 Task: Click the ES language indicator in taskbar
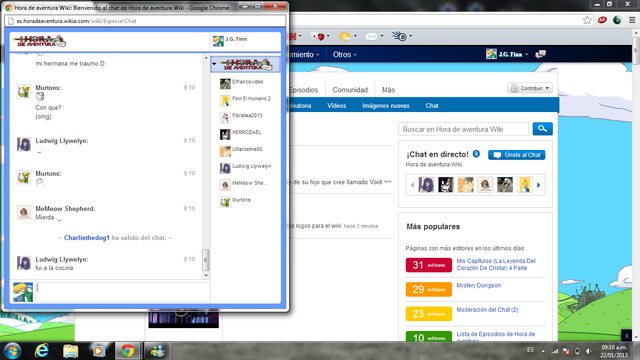(530, 350)
